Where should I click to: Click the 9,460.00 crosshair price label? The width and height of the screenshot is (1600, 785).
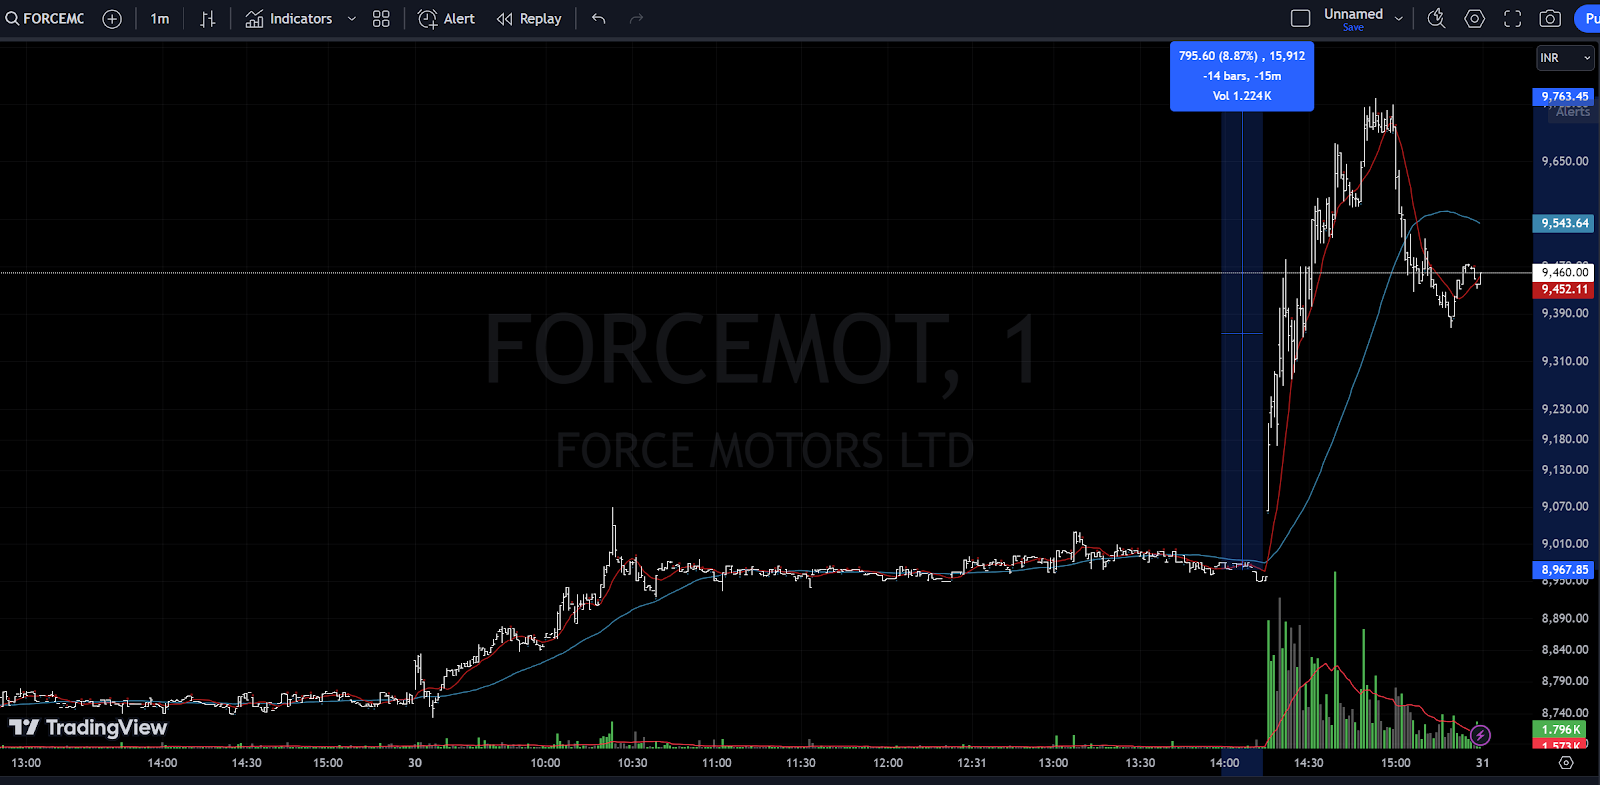1563,272
